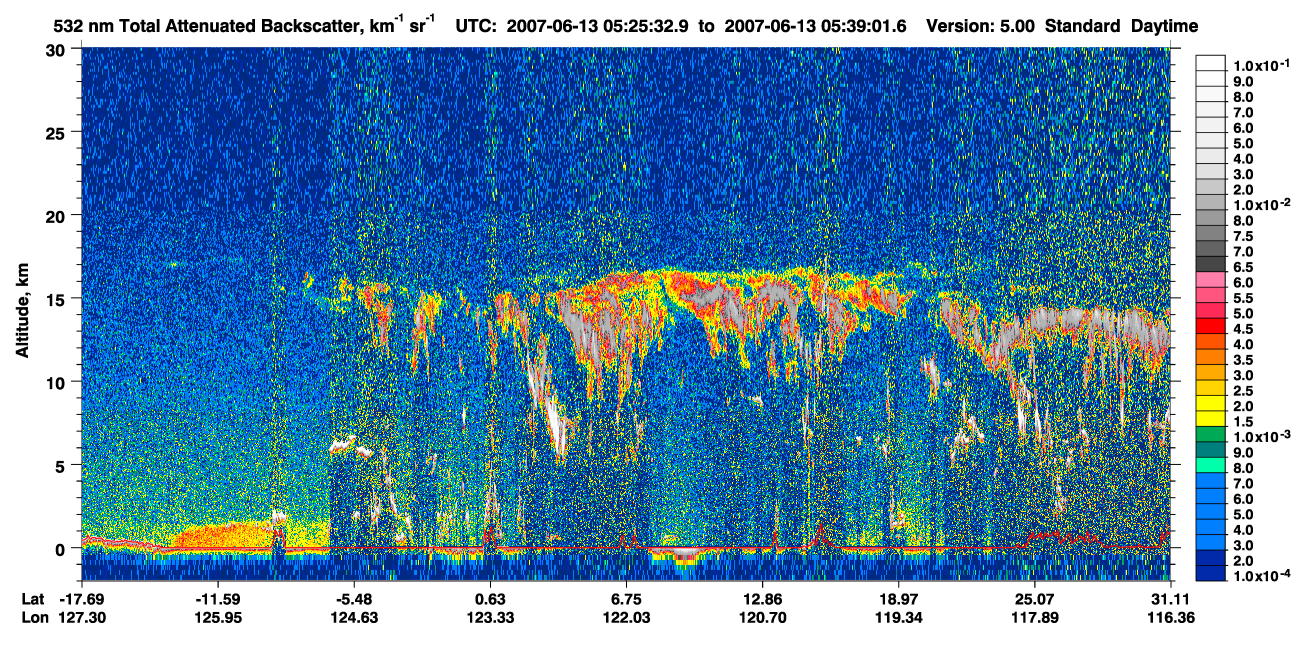The height and width of the screenshot is (667, 1300).
Task: Click latitude value '0.63'
Action: pos(490,599)
